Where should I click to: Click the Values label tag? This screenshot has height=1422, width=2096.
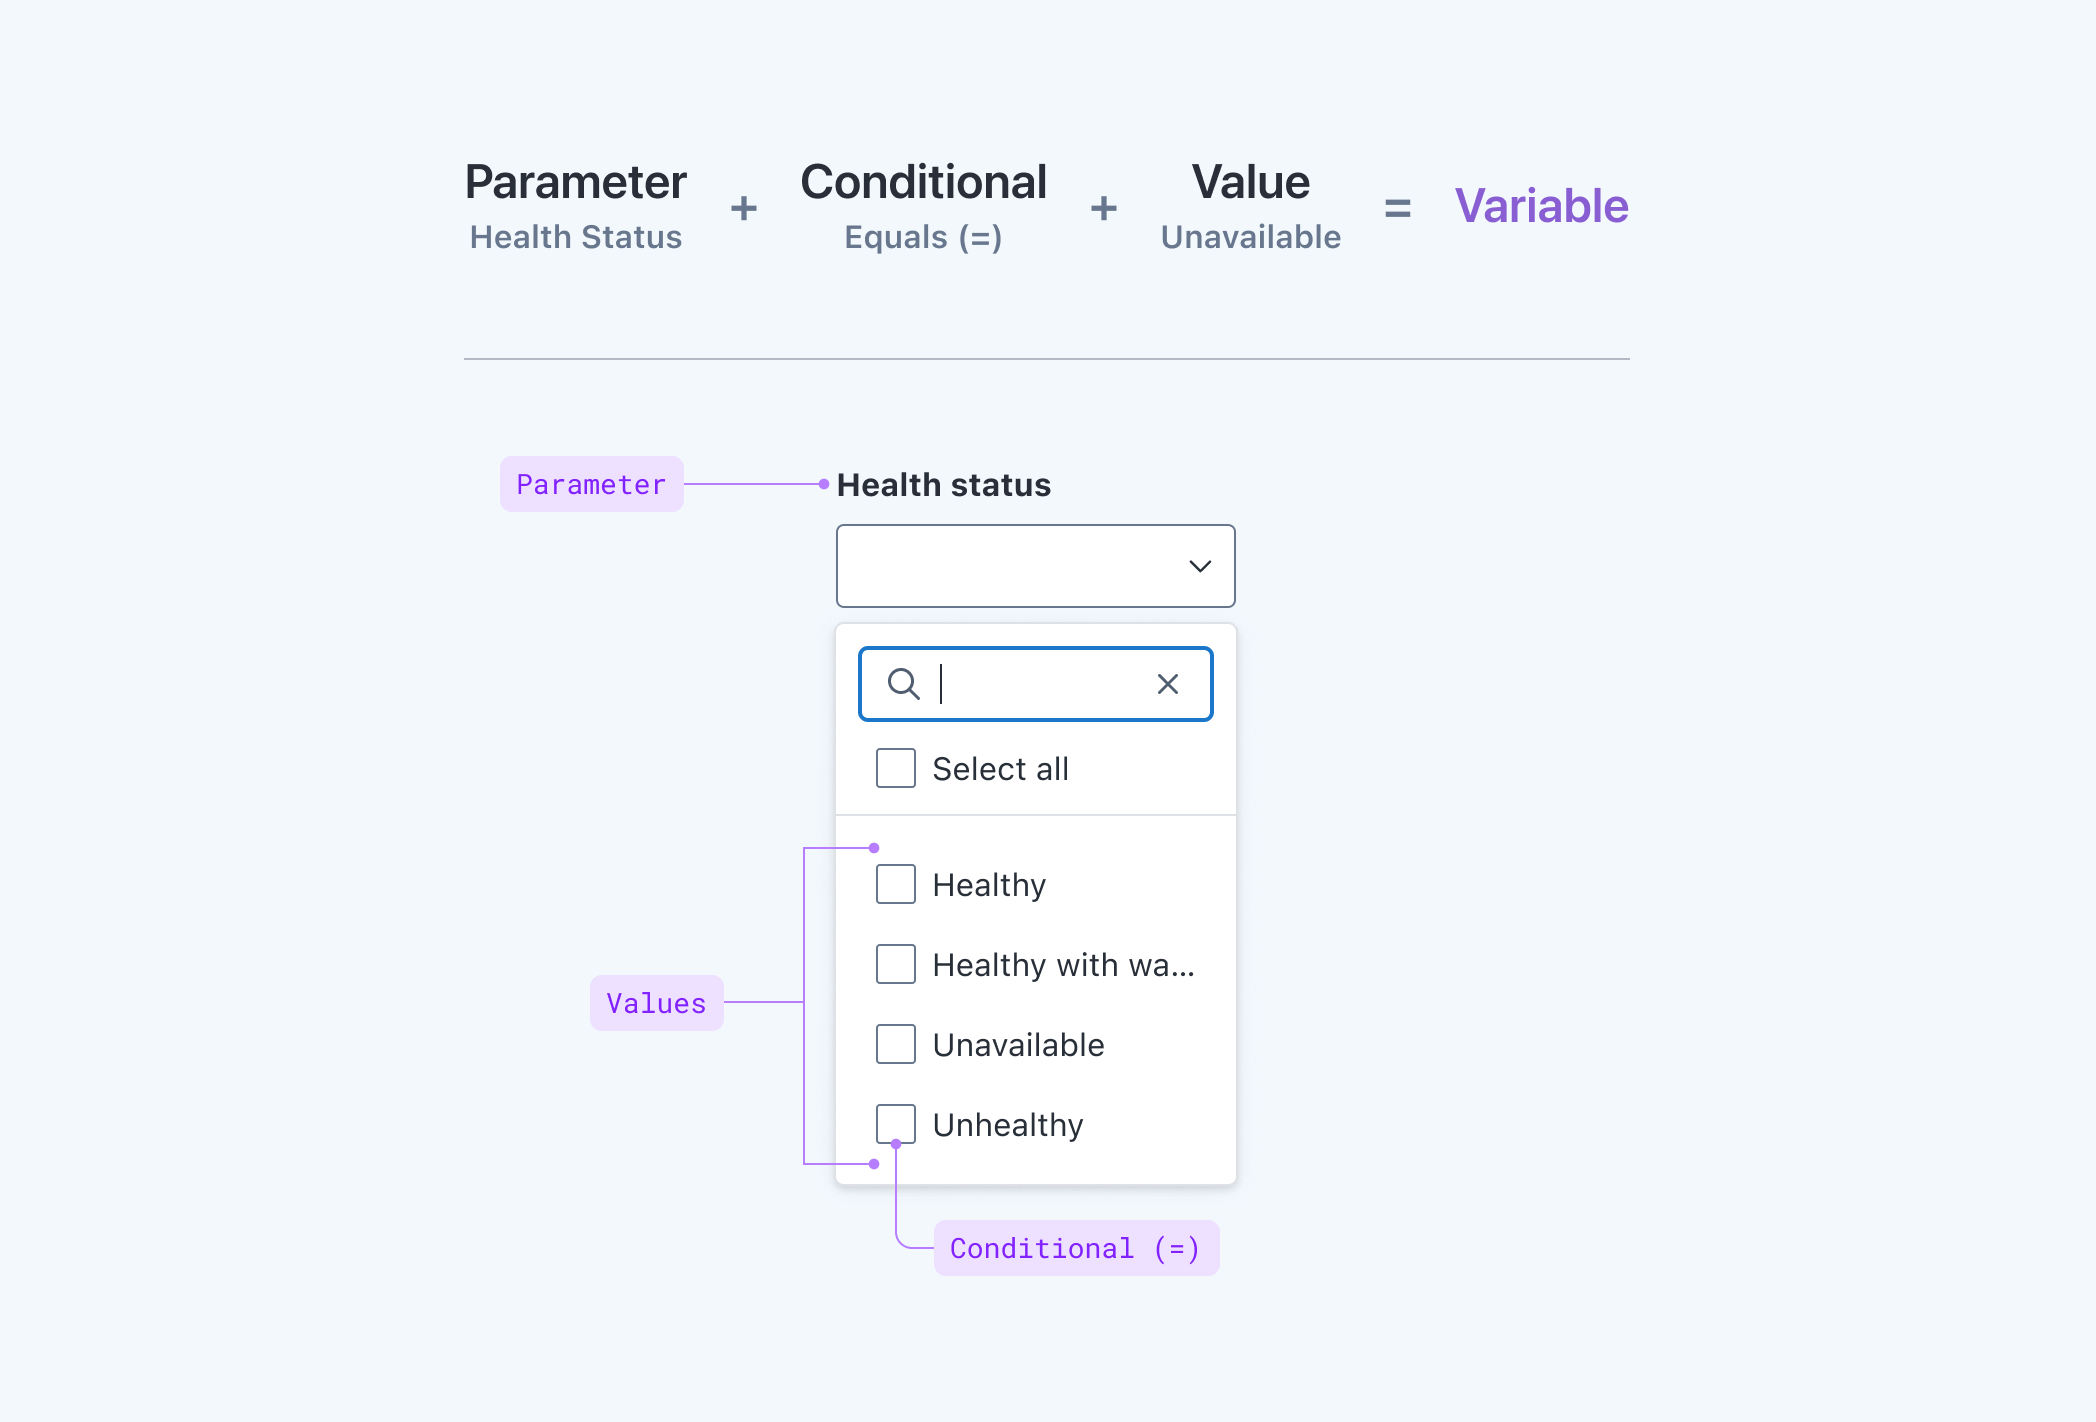tap(656, 1003)
